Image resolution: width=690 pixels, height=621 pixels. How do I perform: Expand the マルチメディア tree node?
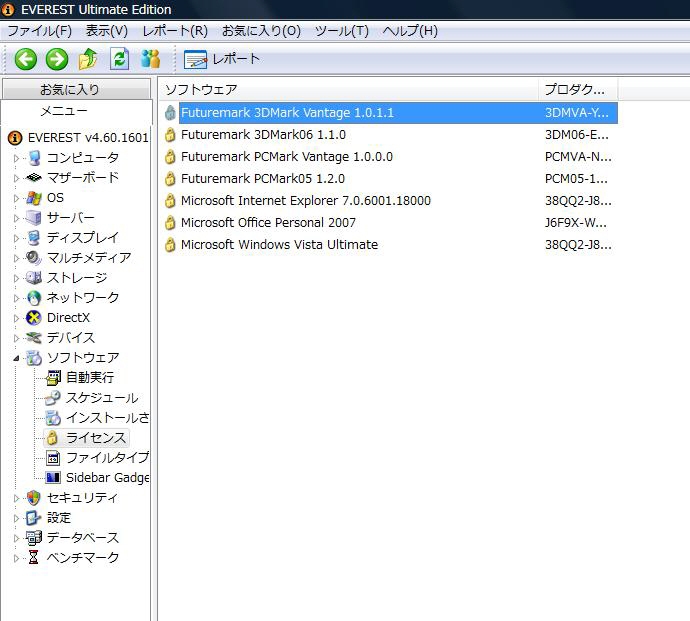pyautogui.click(x=16, y=258)
